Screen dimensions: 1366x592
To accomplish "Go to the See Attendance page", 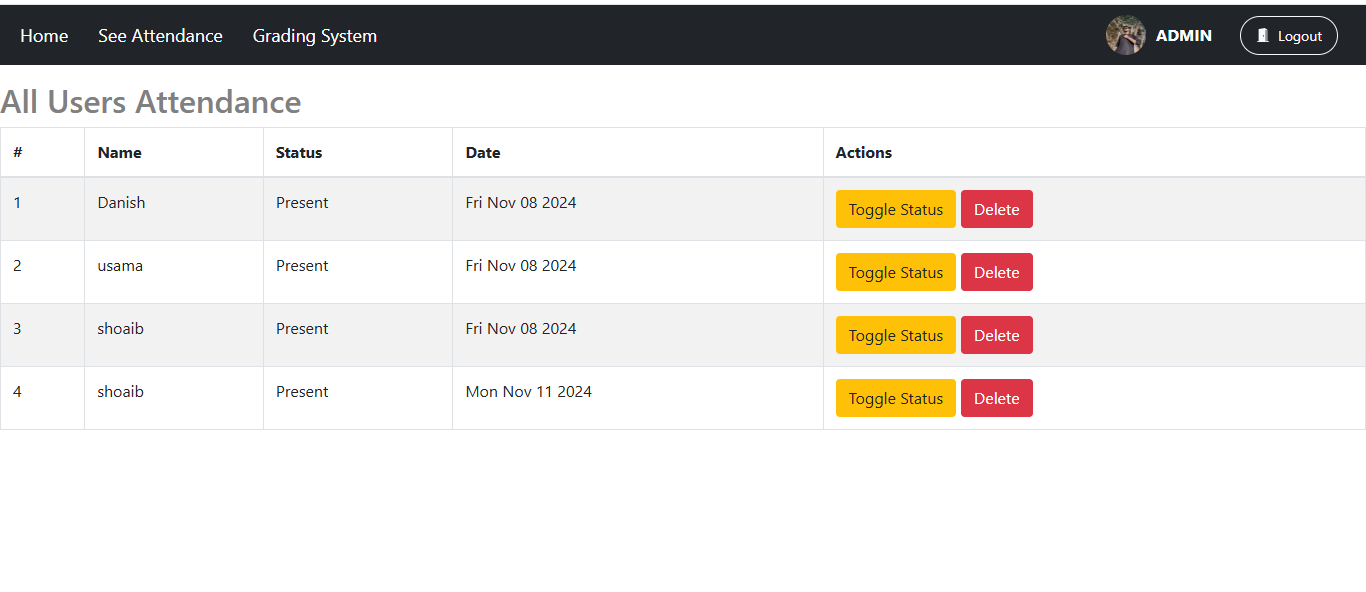I will [160, 36].
